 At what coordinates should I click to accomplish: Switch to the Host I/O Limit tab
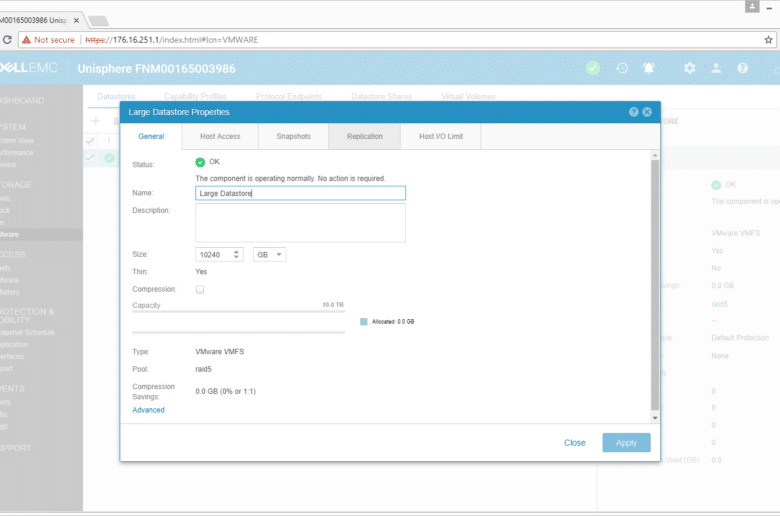[x=441, y=136]
